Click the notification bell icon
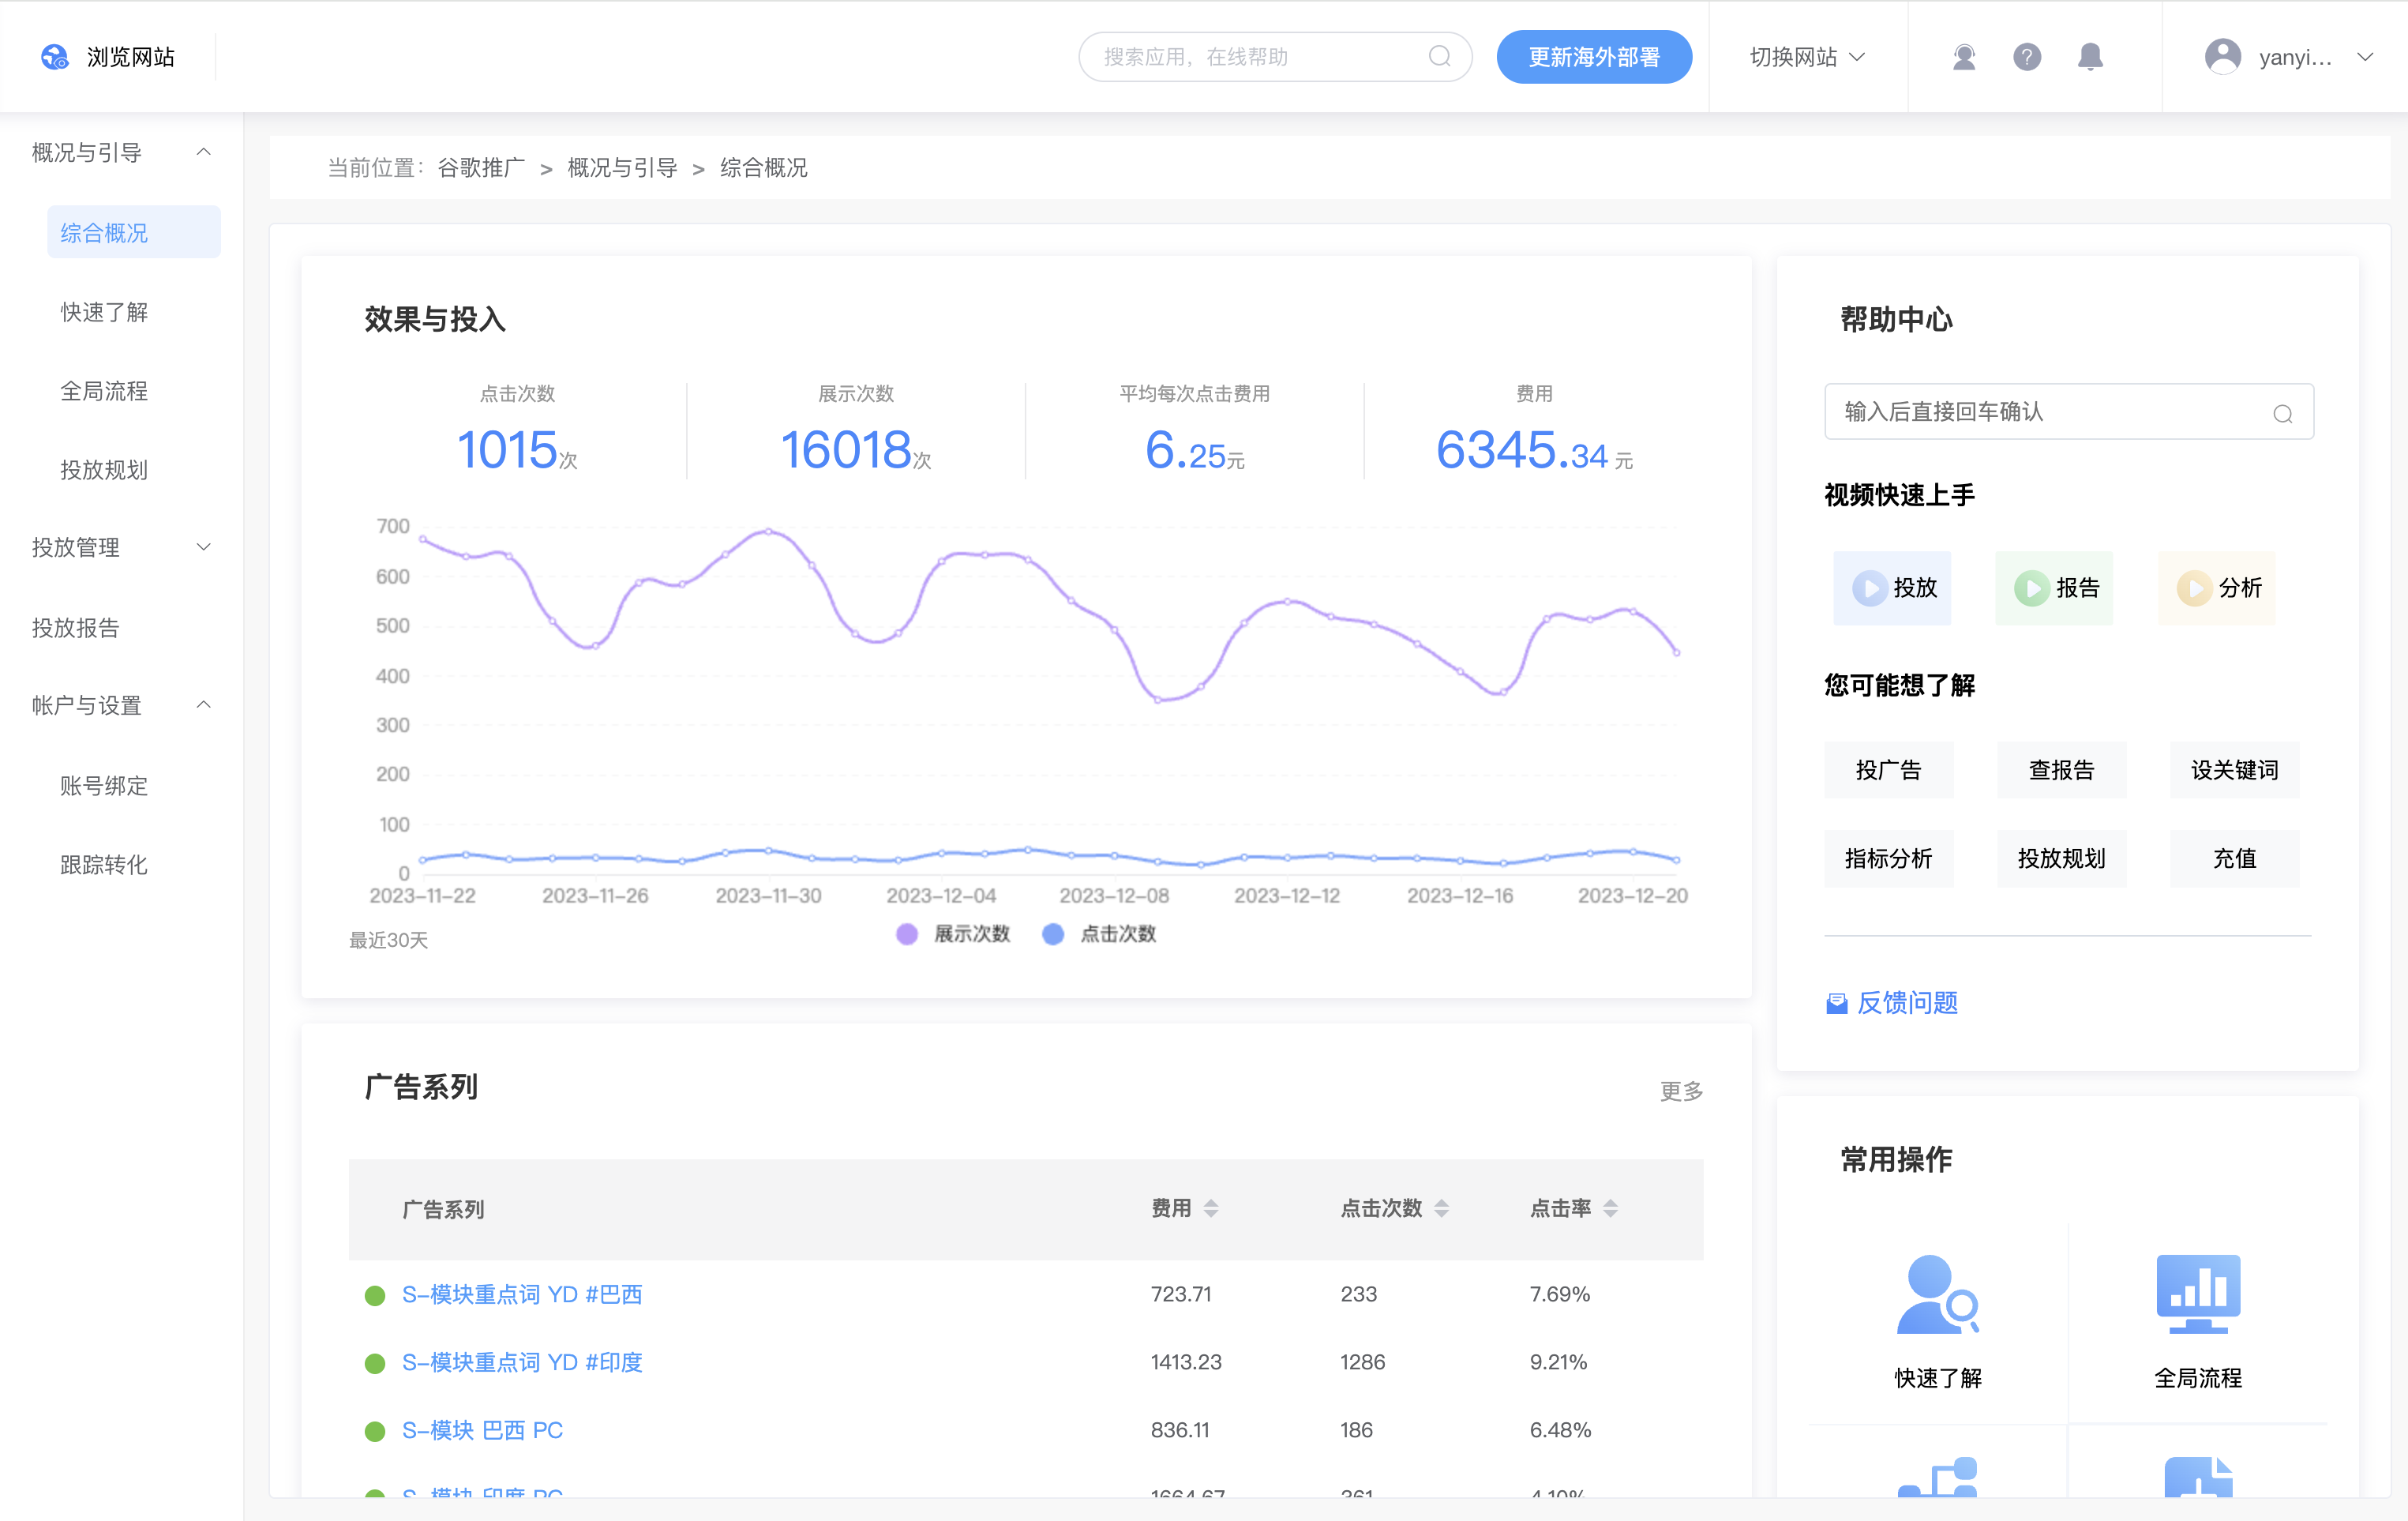2408x1521 pixels. (2089, 57)
